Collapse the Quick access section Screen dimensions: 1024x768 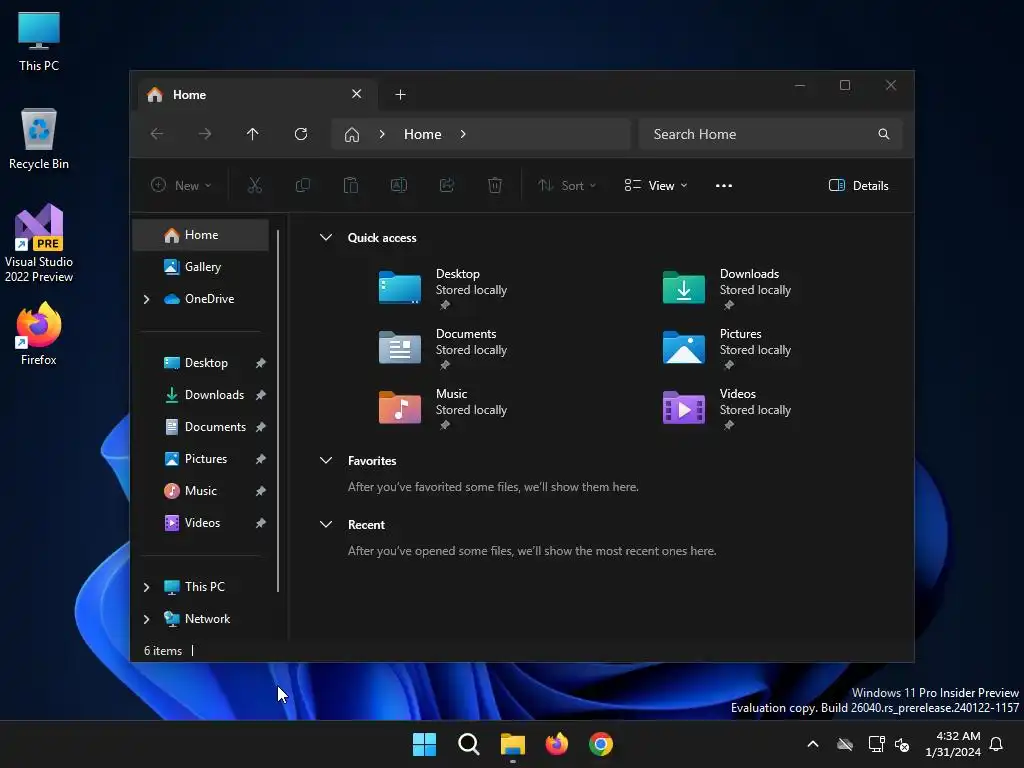coord(326,238)
